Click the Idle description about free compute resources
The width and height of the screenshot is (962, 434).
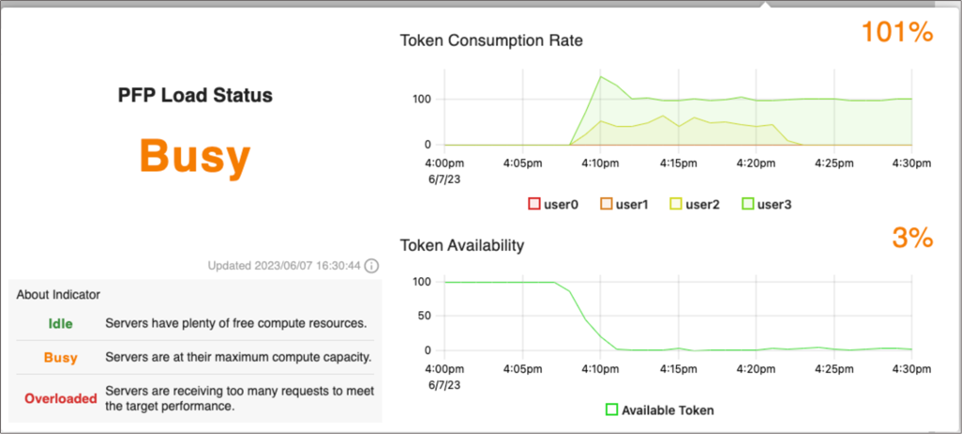[x=236, y=323]
